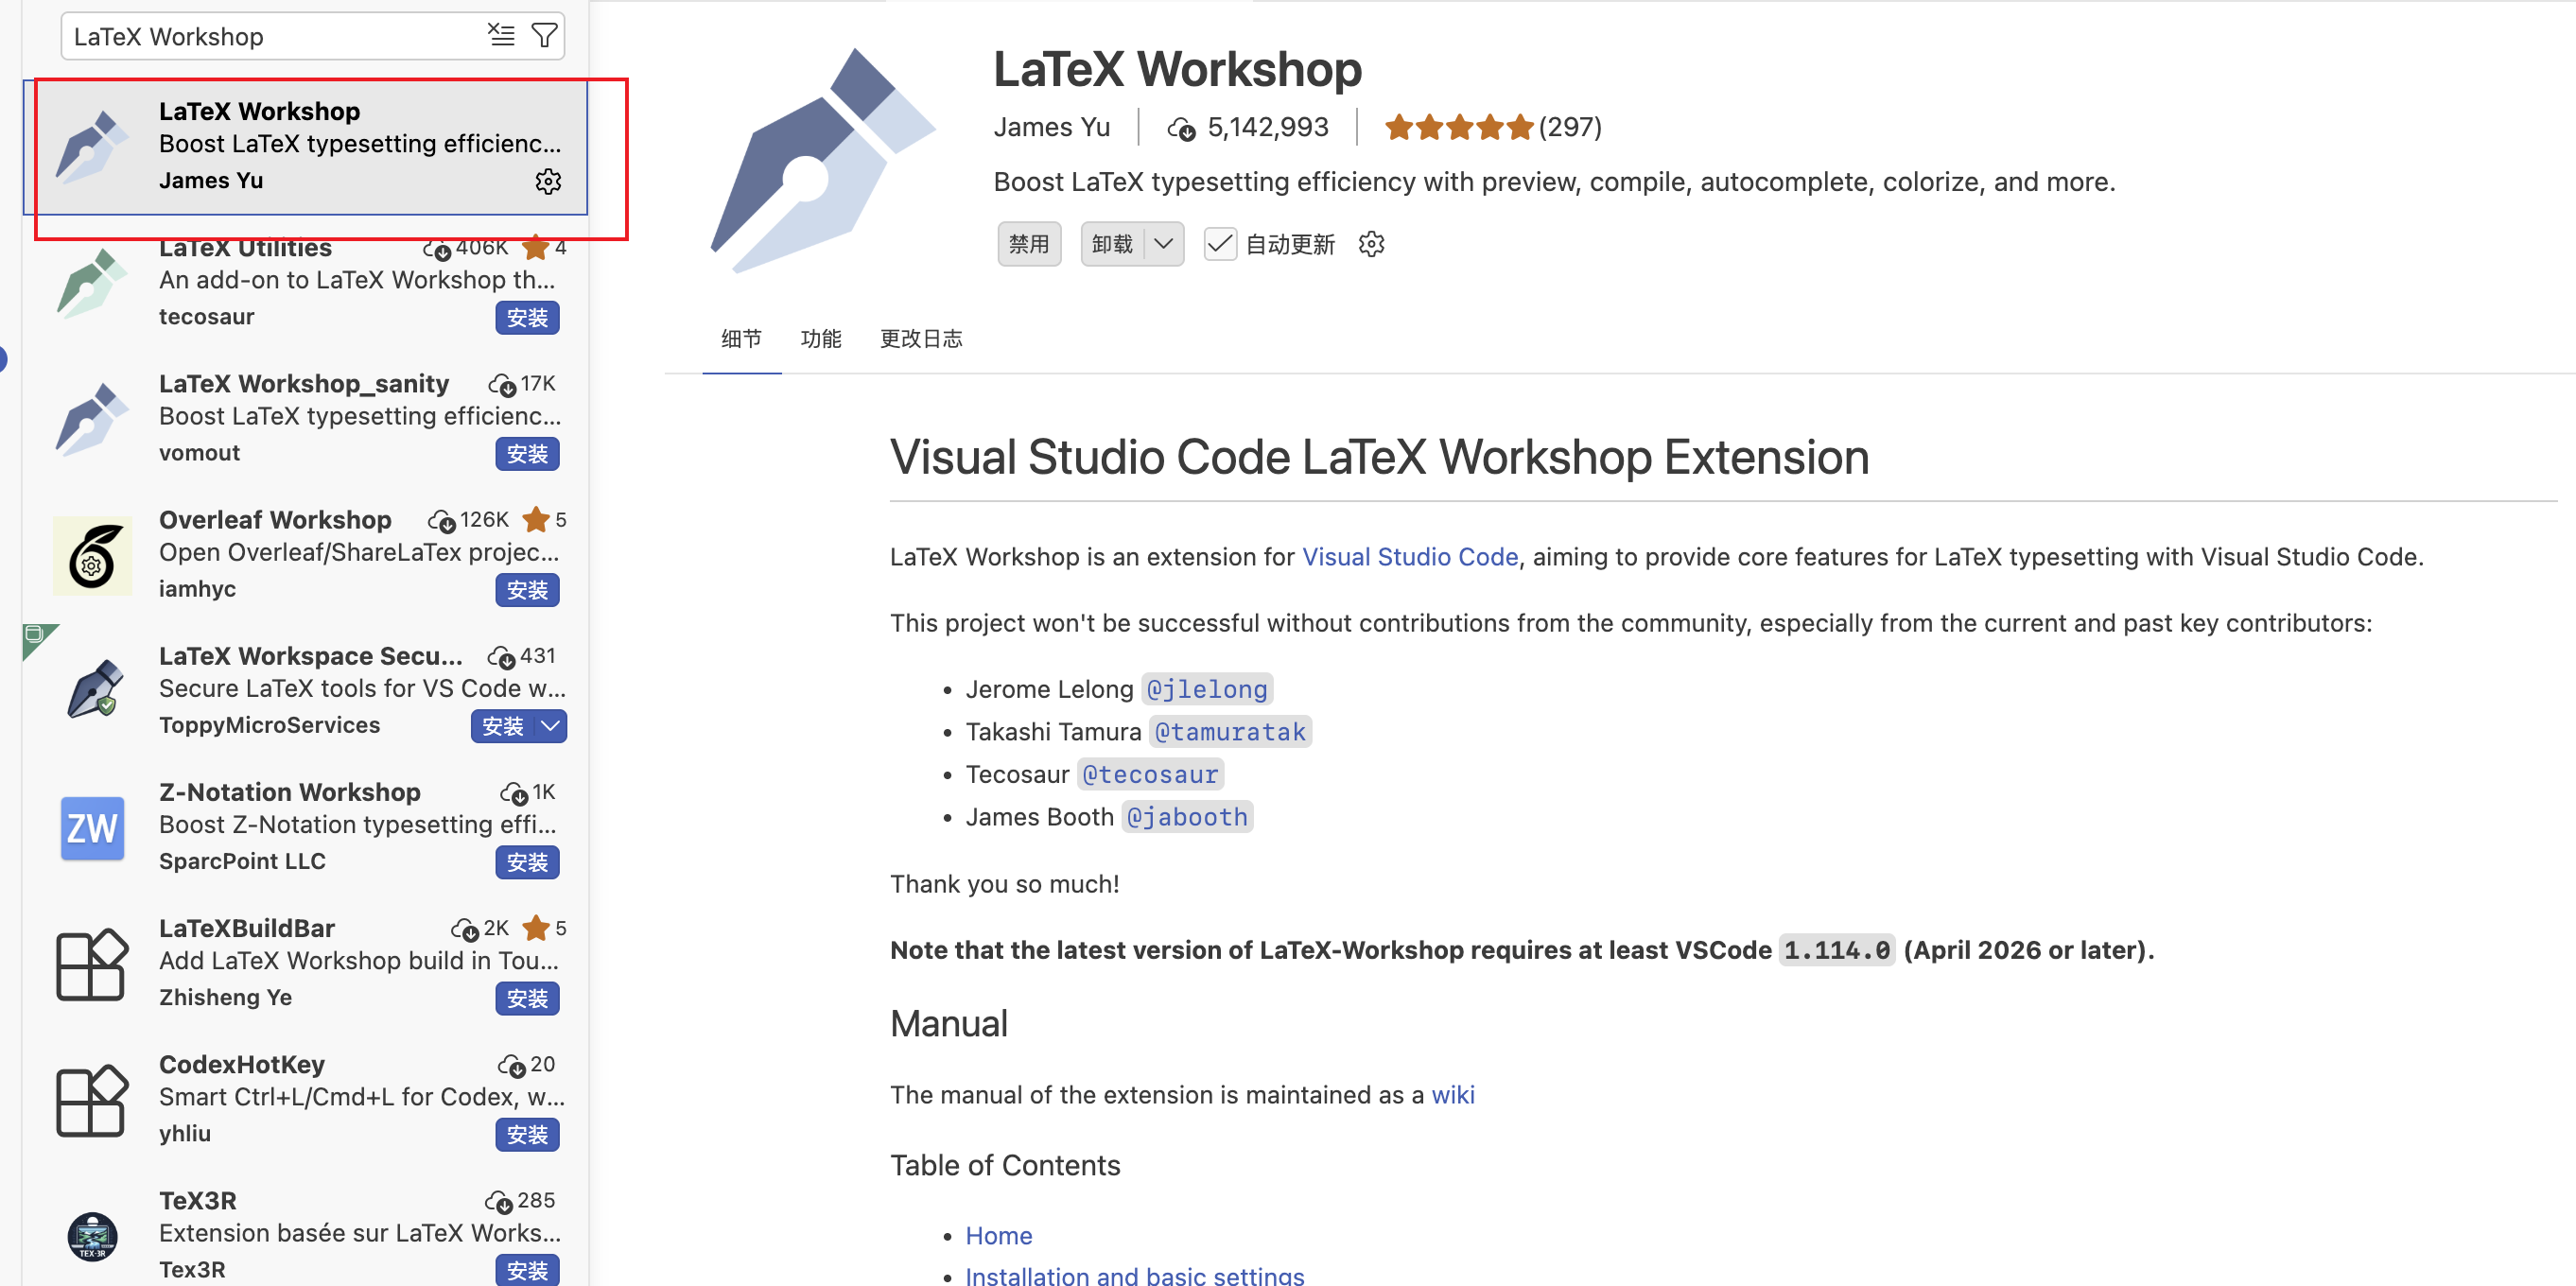The height and width of the screenshot is (1286, 2576).
Task: Expand the uninstall button dropdown arrow
Action: [1163, 244]
